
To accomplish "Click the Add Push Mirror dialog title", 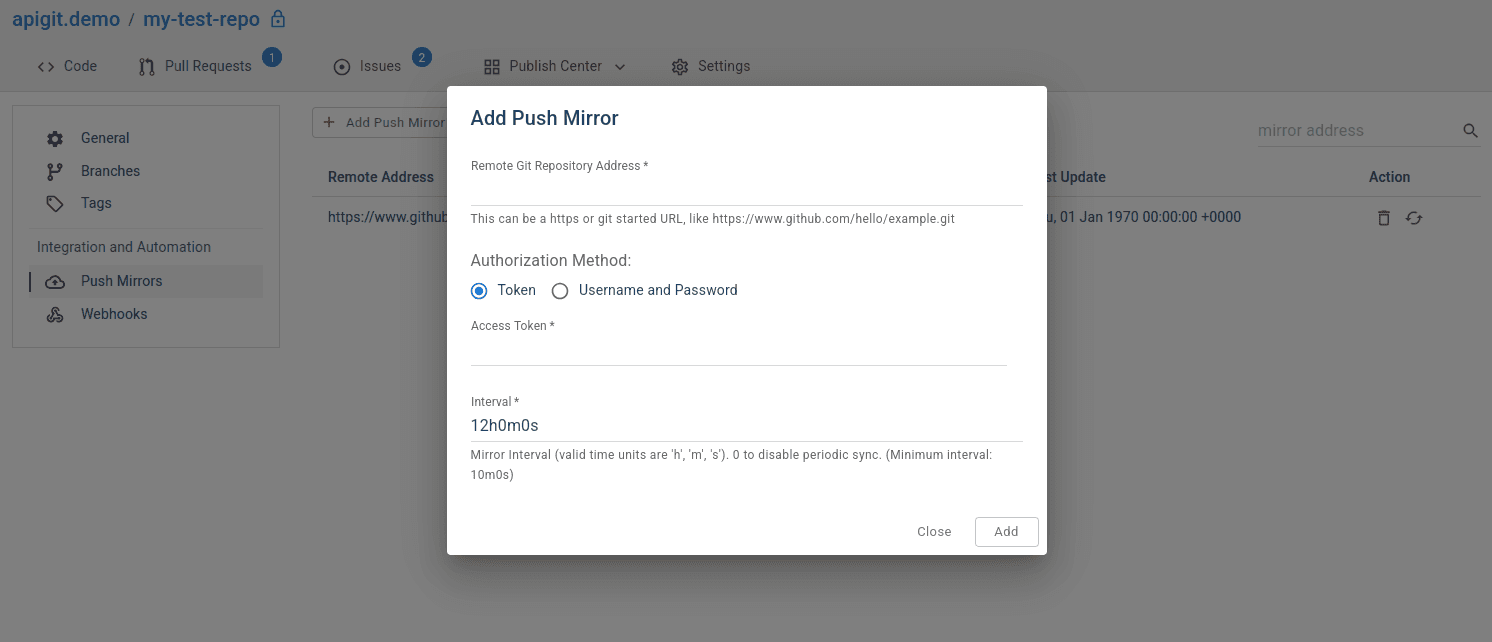I will click(545, 118).
